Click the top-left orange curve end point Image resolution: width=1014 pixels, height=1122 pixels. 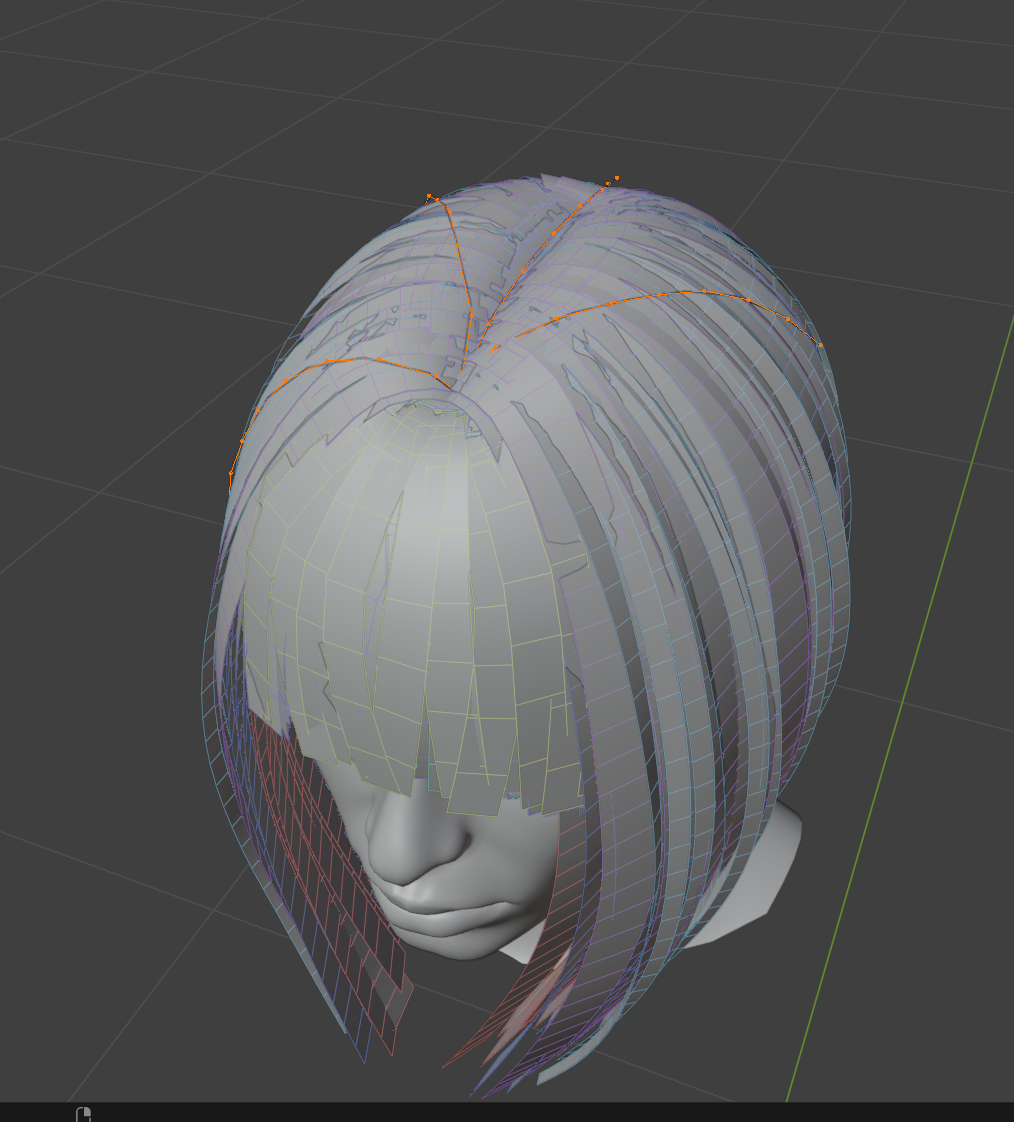coord(429,195)
